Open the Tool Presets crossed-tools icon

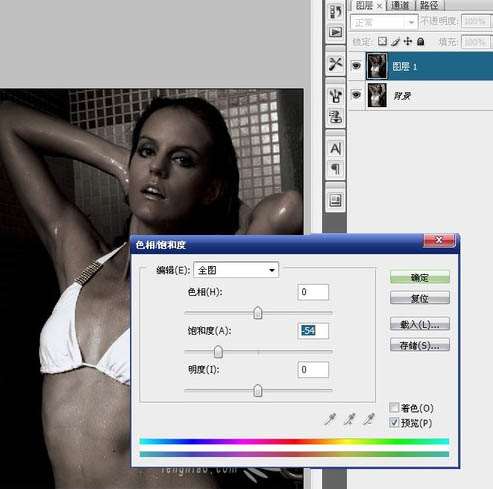click(335, 63)
